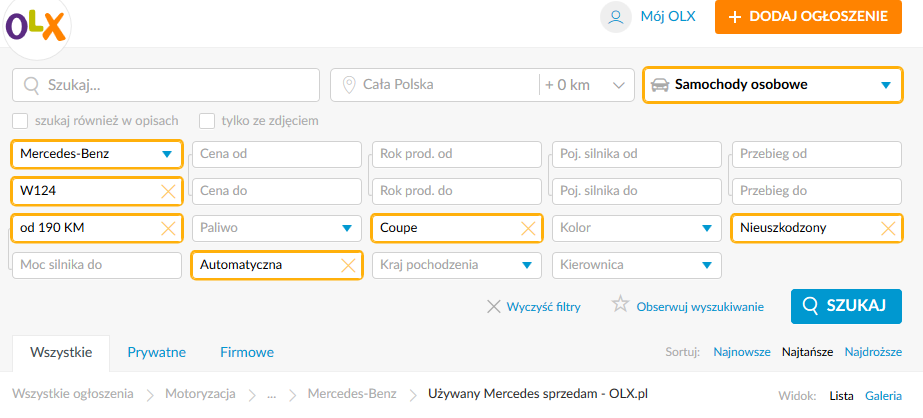
Task: Expand the Paliwo fuel dropdown
Action: point(277,228)
